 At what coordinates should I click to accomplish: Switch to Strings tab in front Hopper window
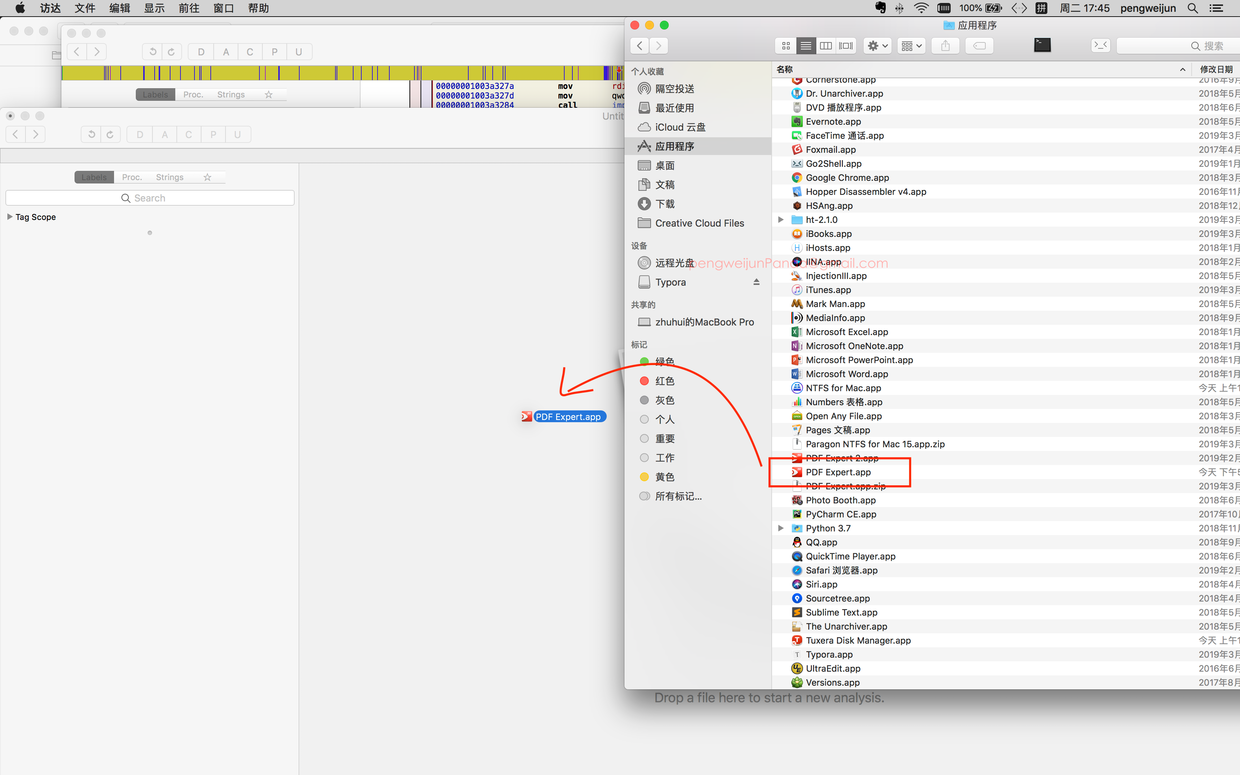[x=170, y=177]
